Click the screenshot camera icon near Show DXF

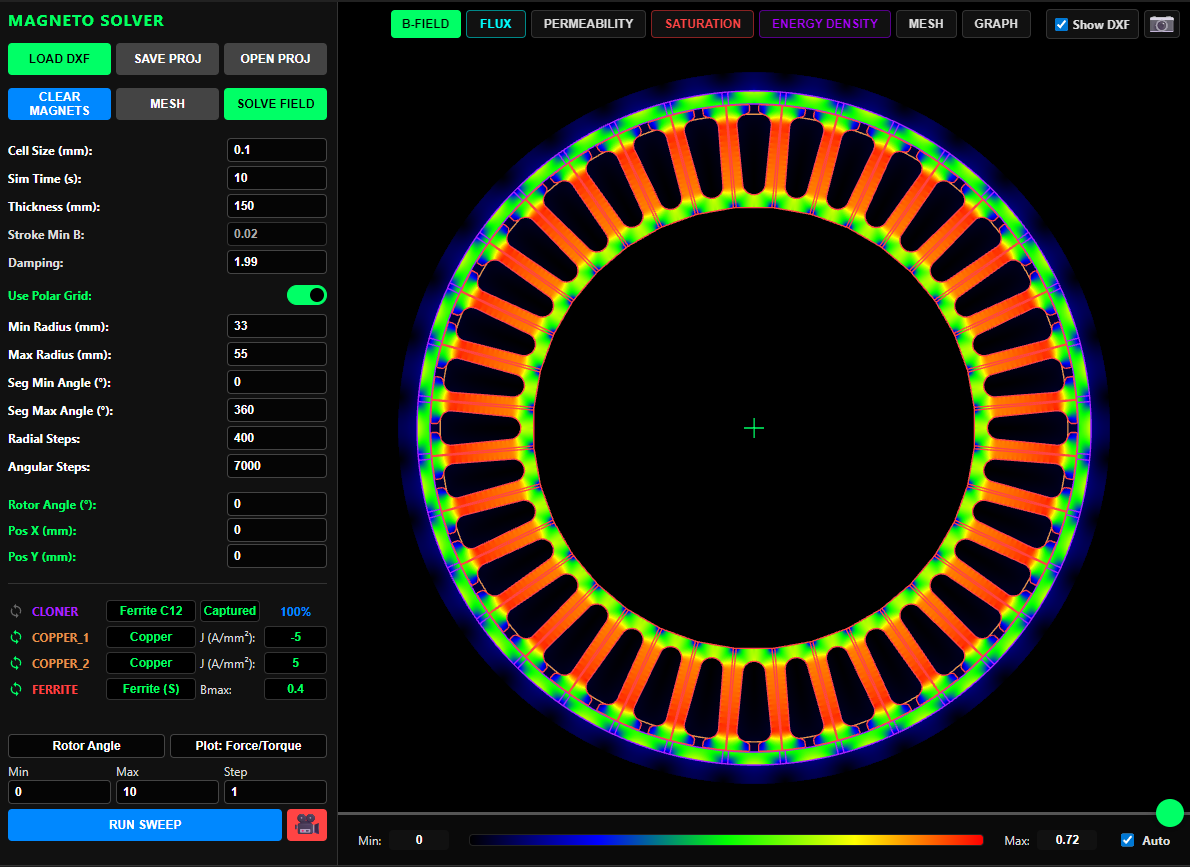(1161, 24)
